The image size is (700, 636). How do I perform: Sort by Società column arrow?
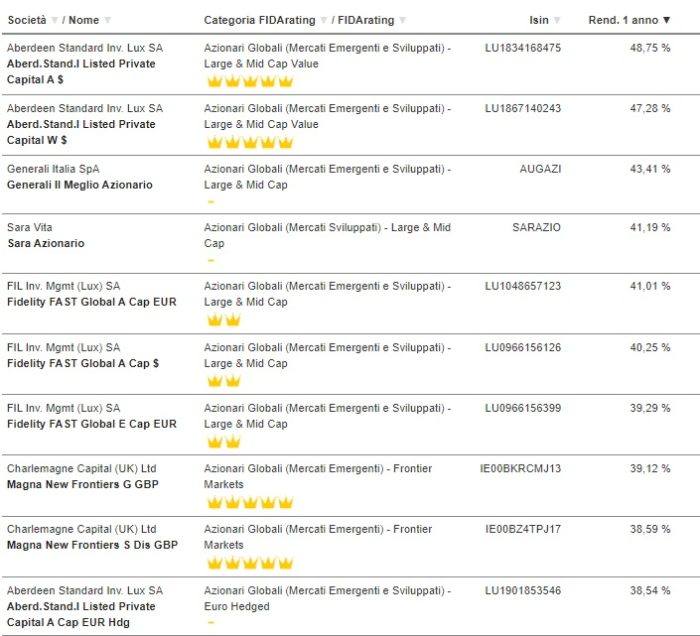coord(54,20)
